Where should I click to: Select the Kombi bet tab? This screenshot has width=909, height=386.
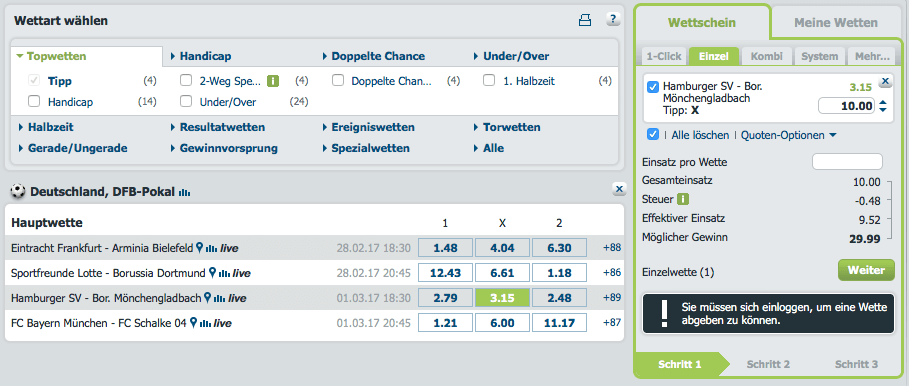766,56
